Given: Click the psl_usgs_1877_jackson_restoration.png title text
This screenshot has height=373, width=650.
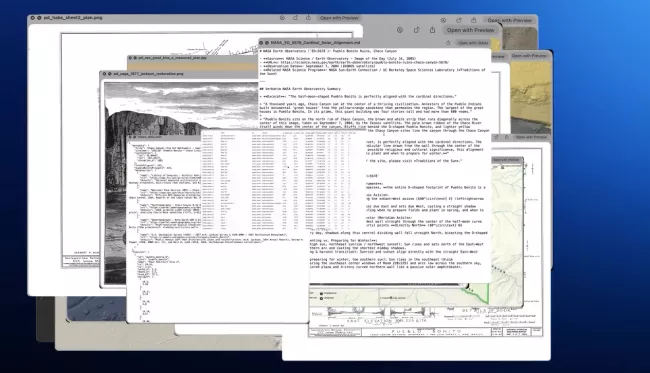Looking at the screenshot, I should [x=148, y=74].
